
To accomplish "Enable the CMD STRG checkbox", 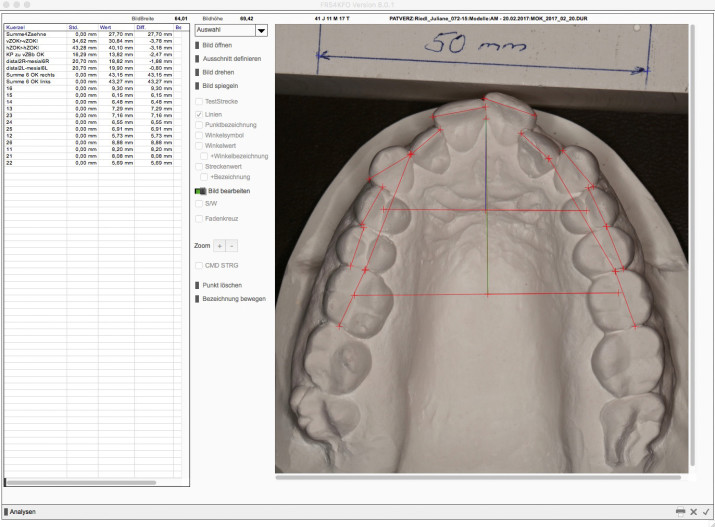I will [199, 265].
